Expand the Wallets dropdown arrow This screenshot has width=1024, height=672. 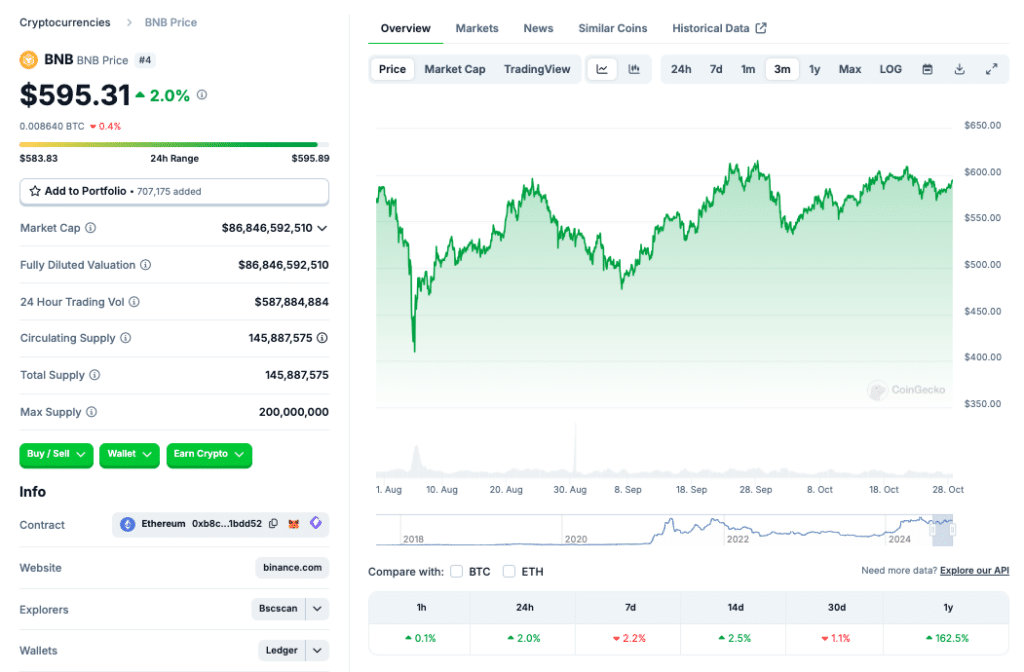pos(317,650)
